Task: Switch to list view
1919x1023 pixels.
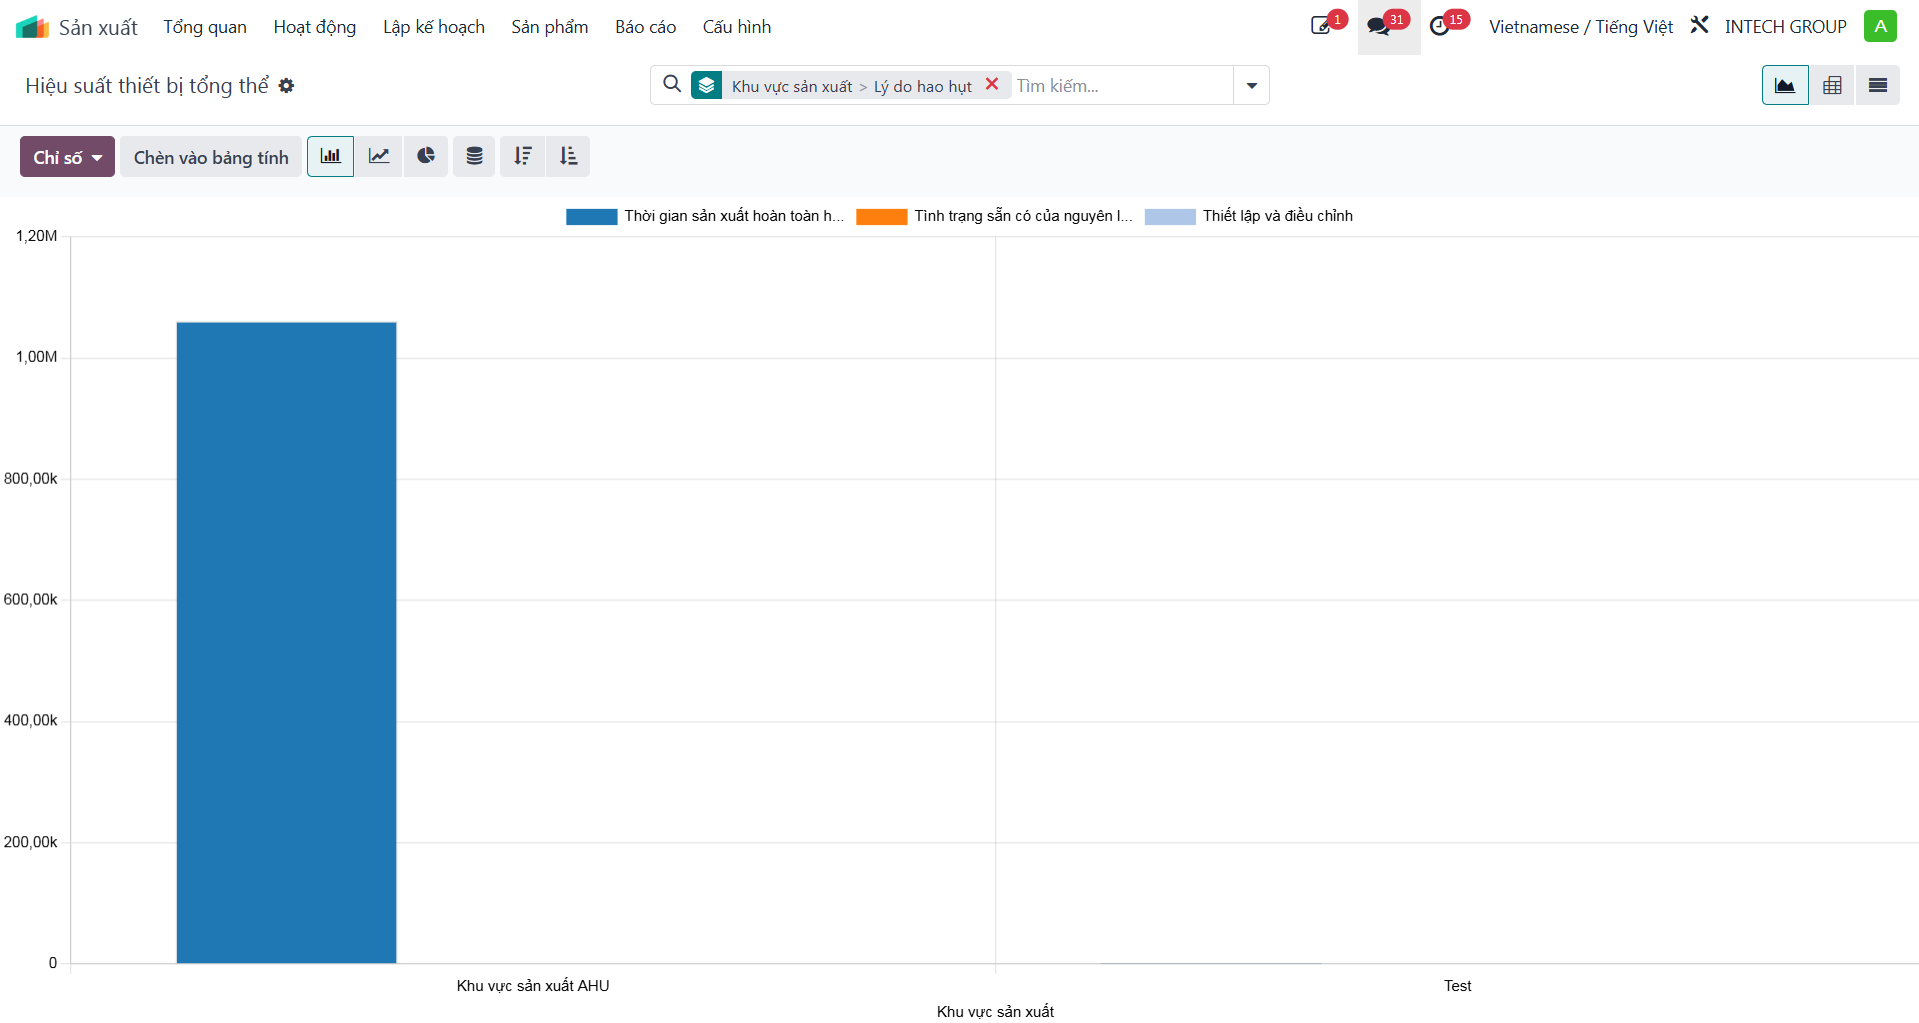Action: pyautogui.click(x=1878, y=85)
